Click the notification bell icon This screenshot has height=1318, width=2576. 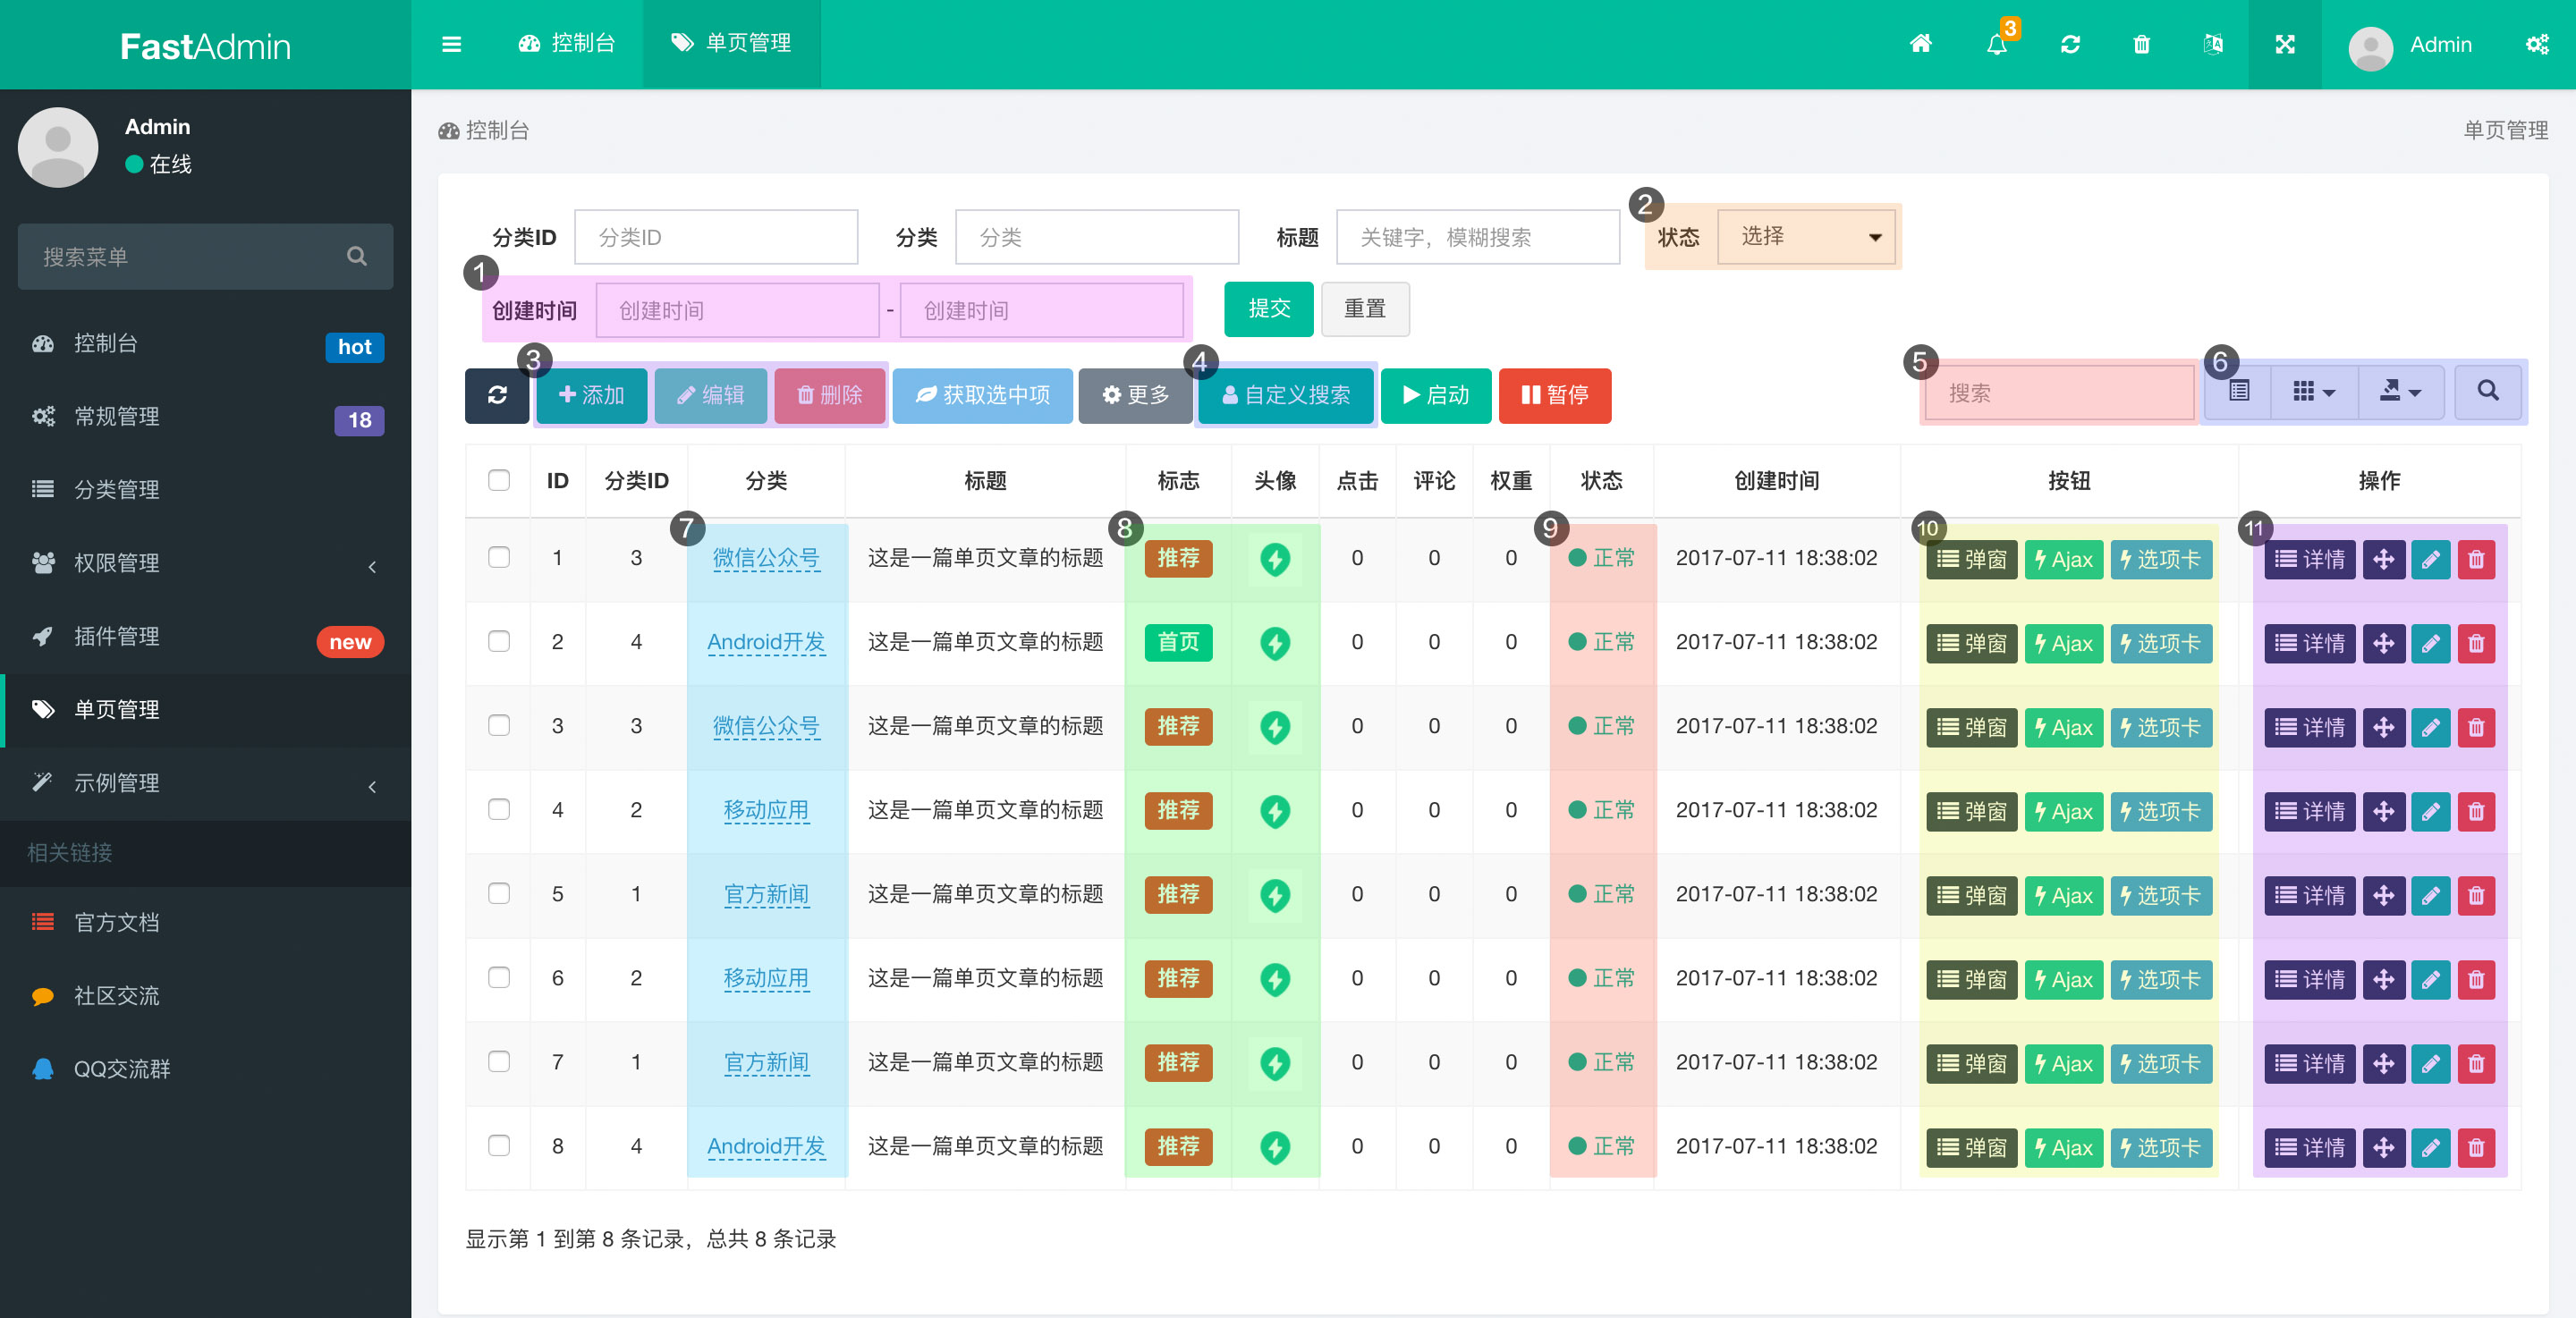pos(1996,44)
